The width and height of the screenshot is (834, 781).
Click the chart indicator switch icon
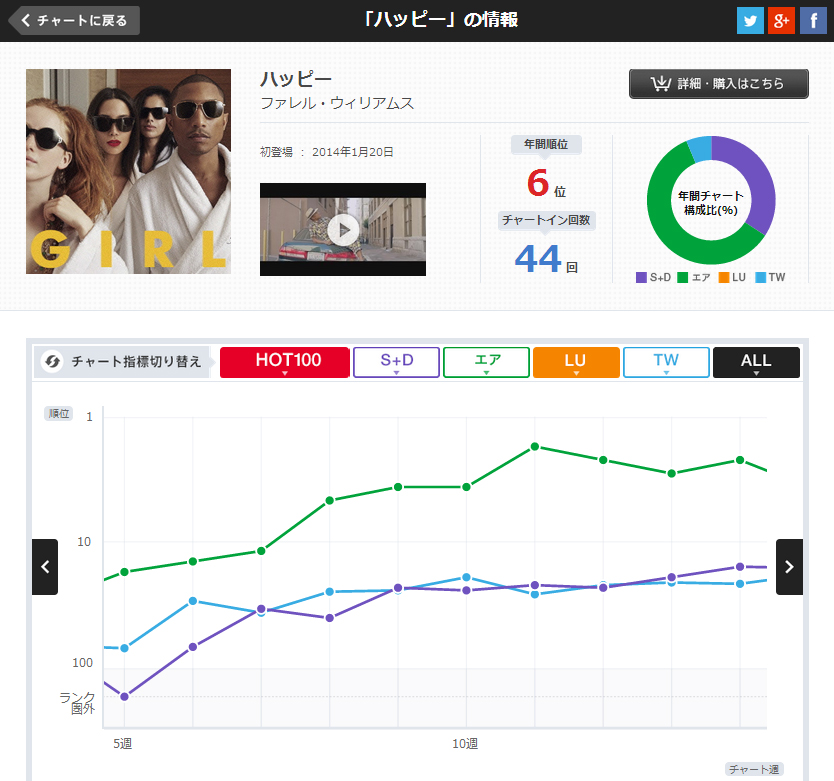[x=54, y=362]
